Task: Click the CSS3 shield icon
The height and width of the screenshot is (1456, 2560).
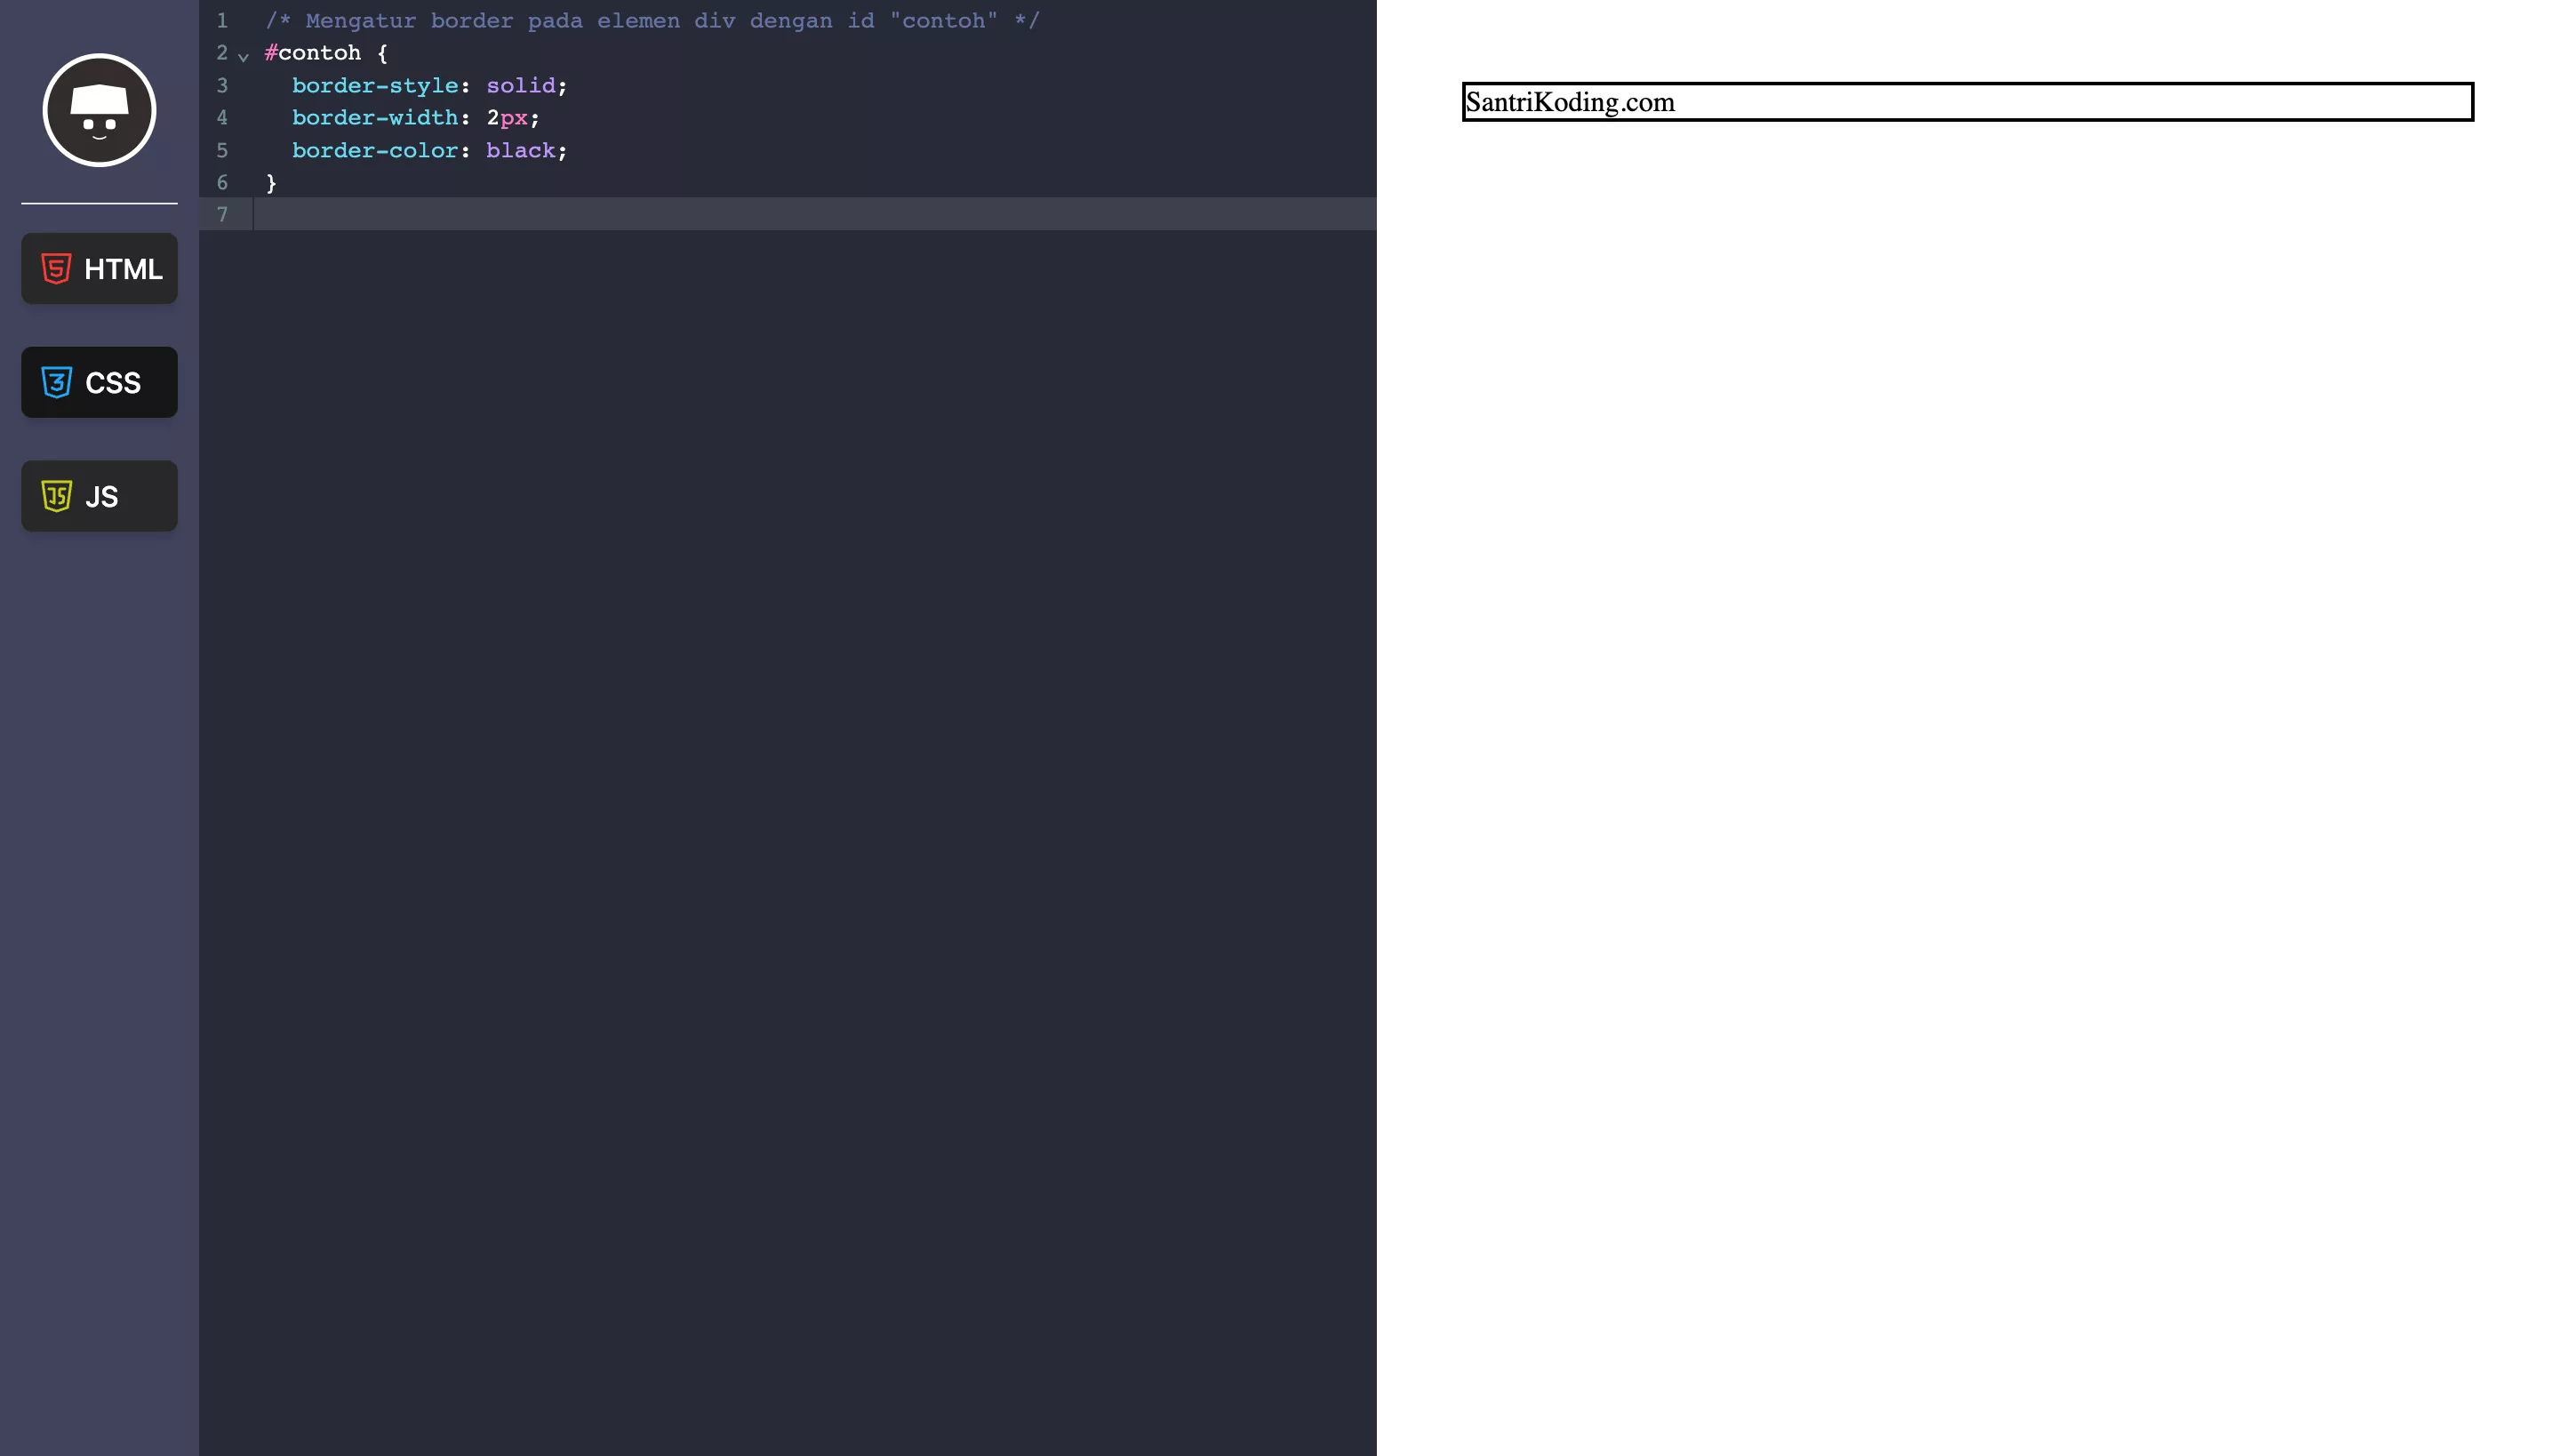Action: coord(56,382)
